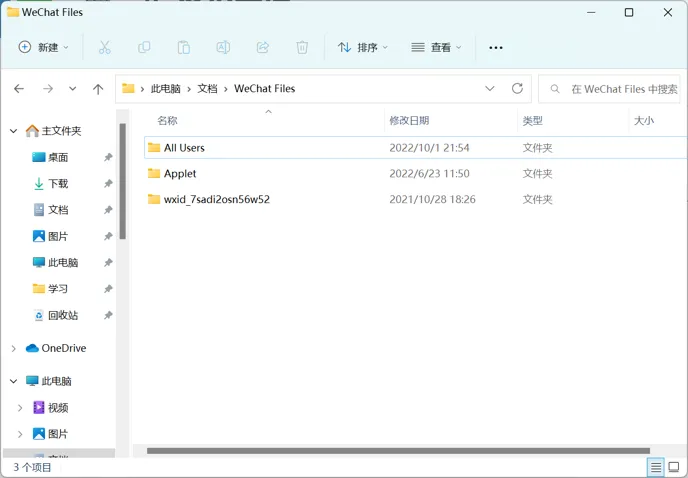Click the Copy icon in toolbar
Screen dimensions: 688x478
[144, 47]
